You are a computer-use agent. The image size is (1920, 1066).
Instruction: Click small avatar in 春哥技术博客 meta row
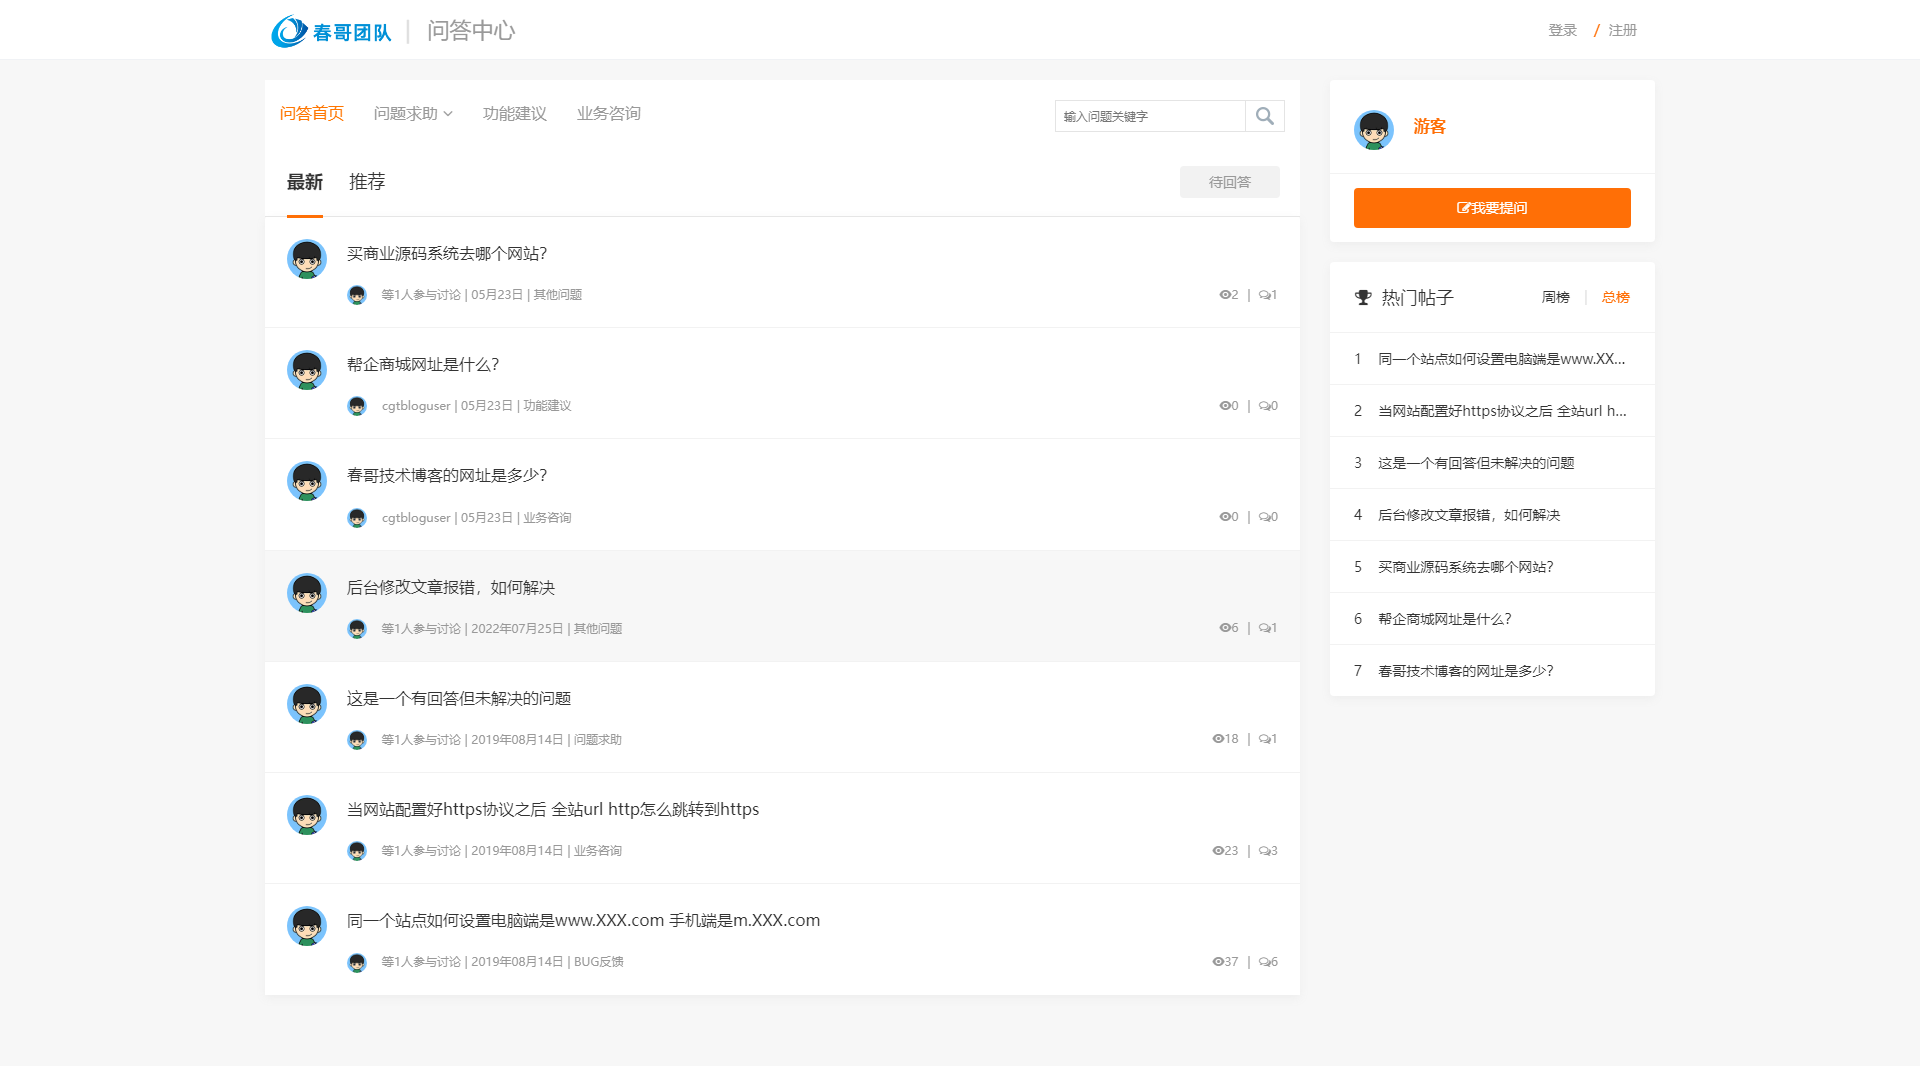coord(357,518)
